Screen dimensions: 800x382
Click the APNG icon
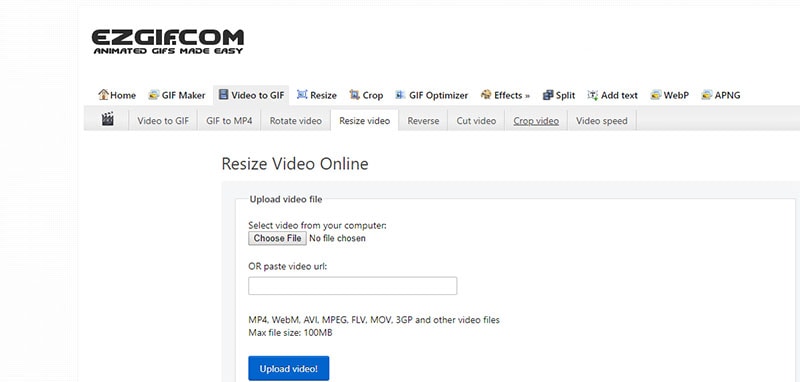pos(707,95)
